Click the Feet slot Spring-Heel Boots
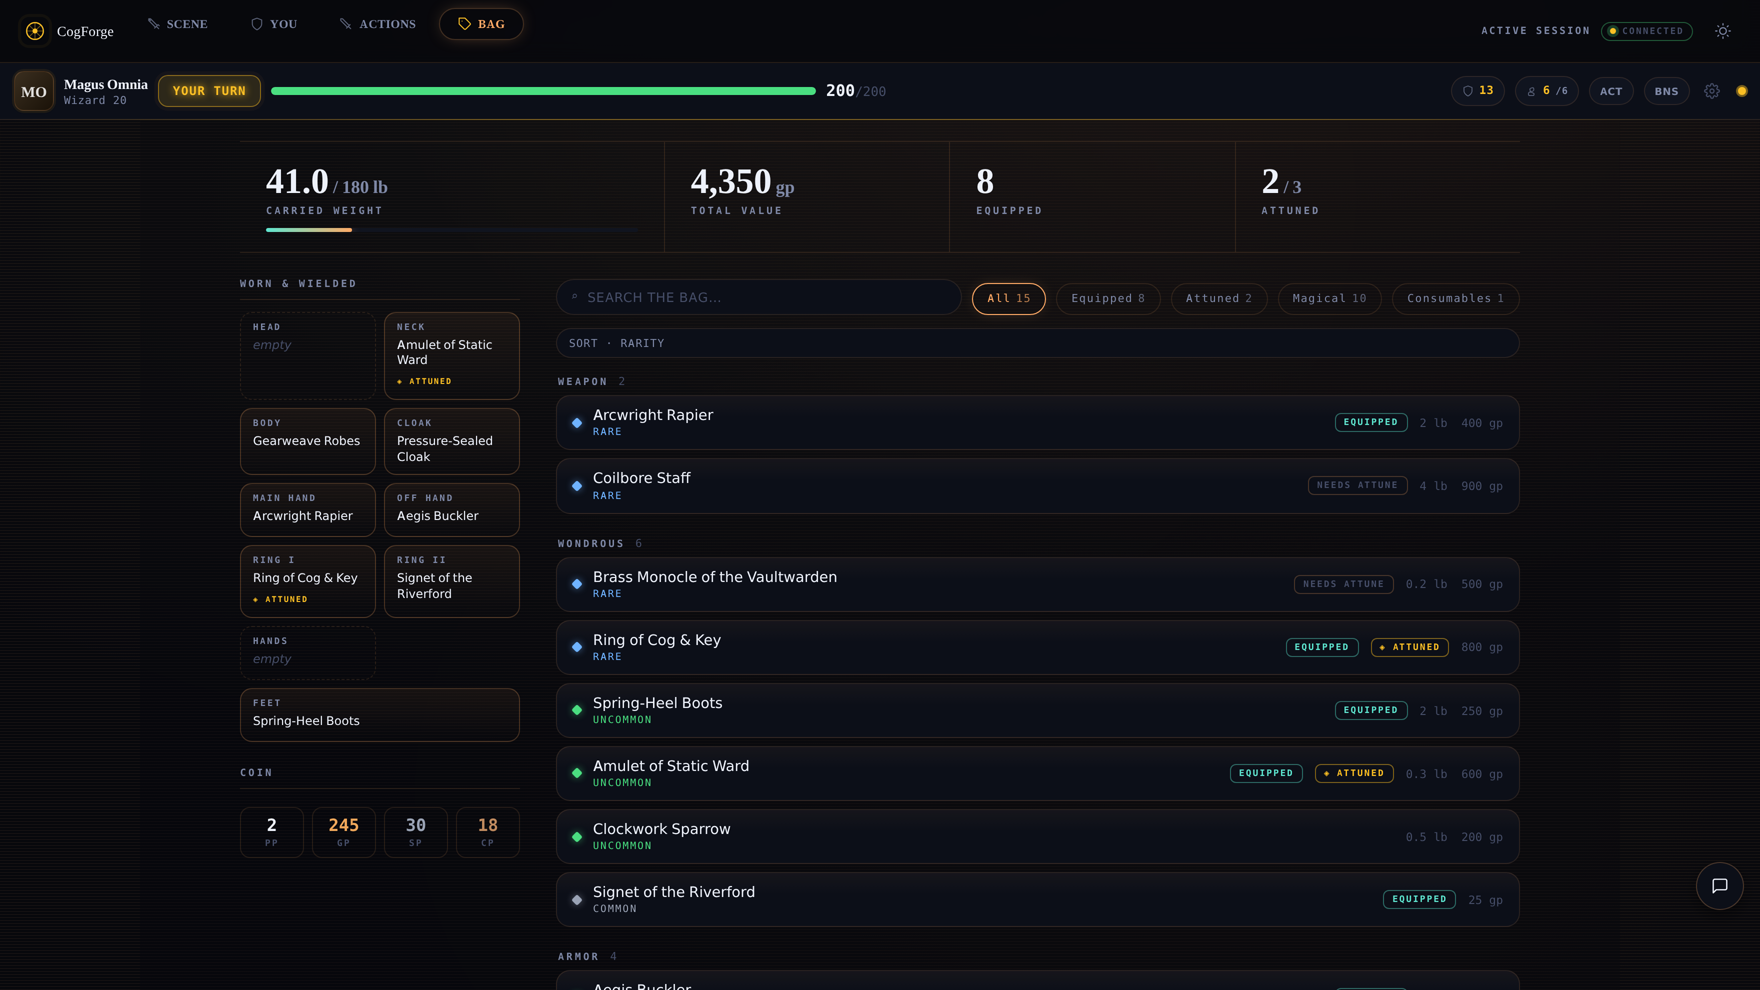Viewport: 1760px width, 990px height. click(x=380, y=715)
